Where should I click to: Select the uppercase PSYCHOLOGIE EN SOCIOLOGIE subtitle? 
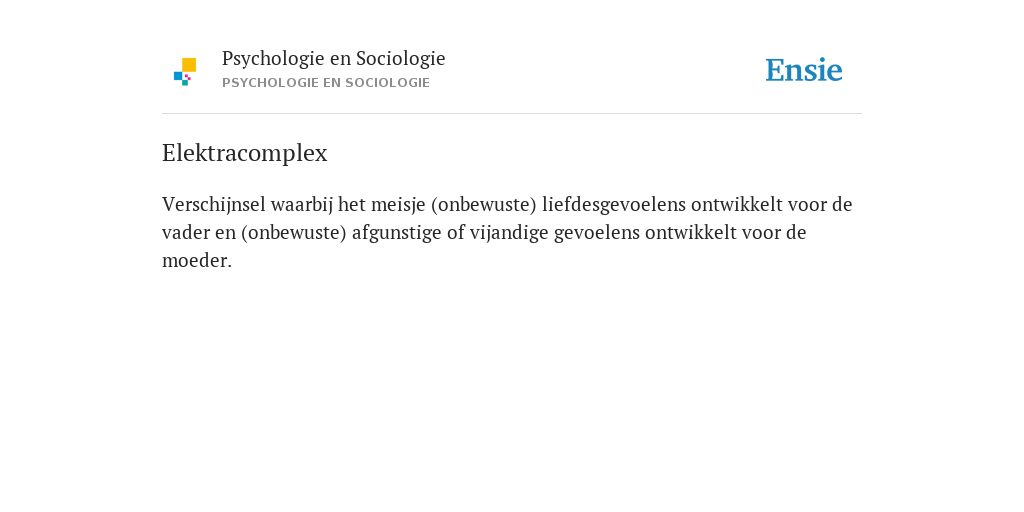pos(326,83)
